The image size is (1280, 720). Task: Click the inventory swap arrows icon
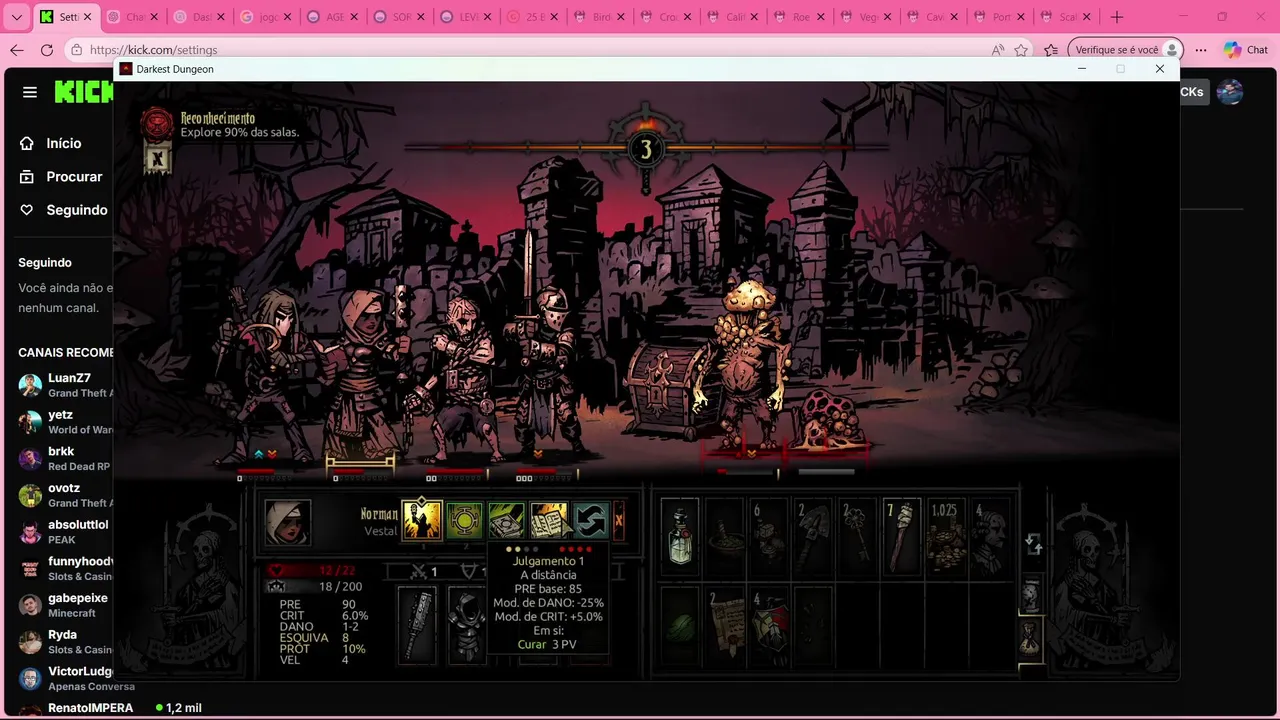(1033, 545)
